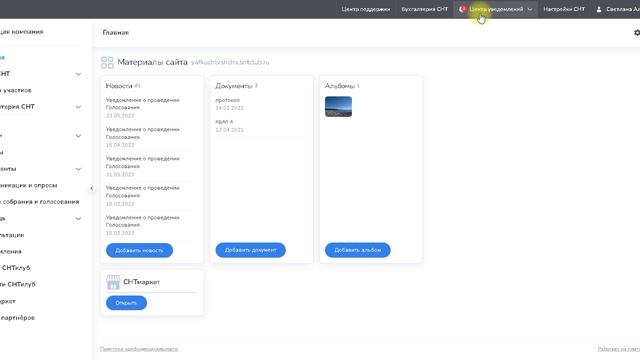640x360 pixels.
Task: Select the sidebar item …ти СНТклуб
Action: [18, 284]
